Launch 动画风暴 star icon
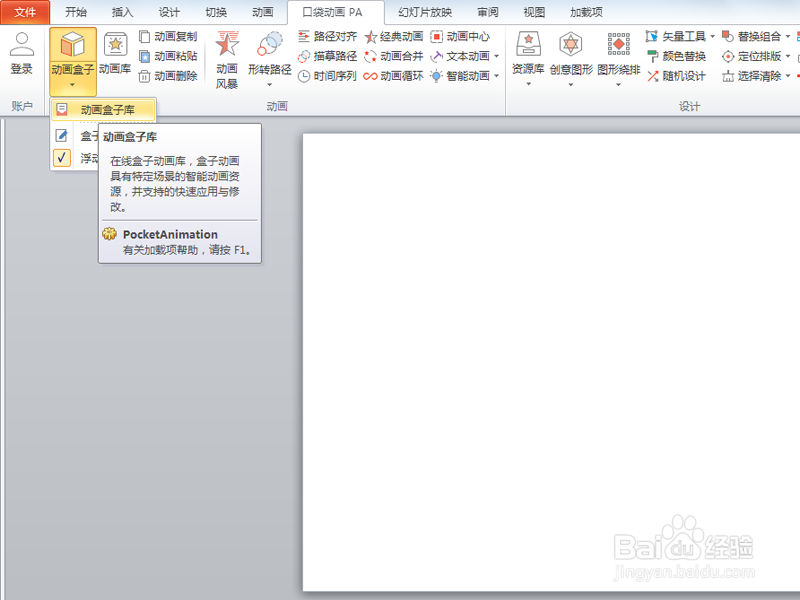 tap(227, 43)
